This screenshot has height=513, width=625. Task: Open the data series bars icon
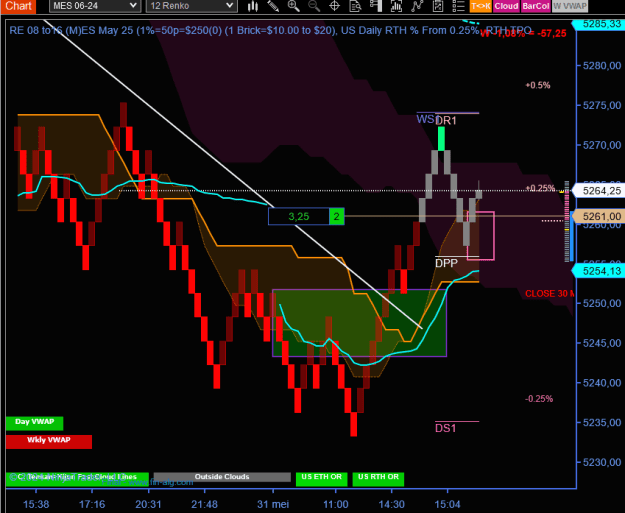tap(396, 6)
